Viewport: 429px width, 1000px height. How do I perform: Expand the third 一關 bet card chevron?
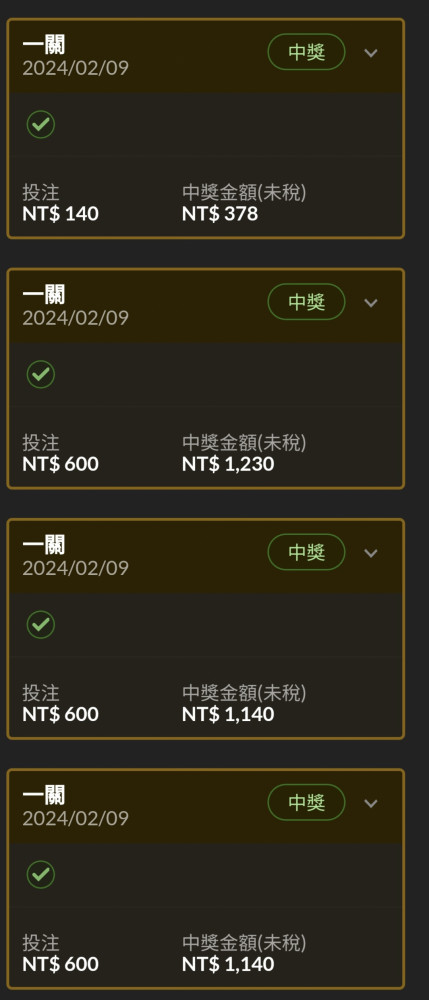point(371,553)
